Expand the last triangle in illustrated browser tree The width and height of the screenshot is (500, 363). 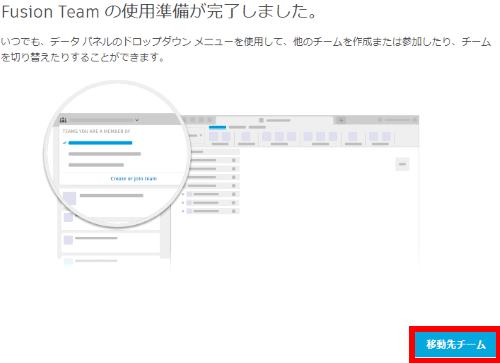tap(183, 211)
